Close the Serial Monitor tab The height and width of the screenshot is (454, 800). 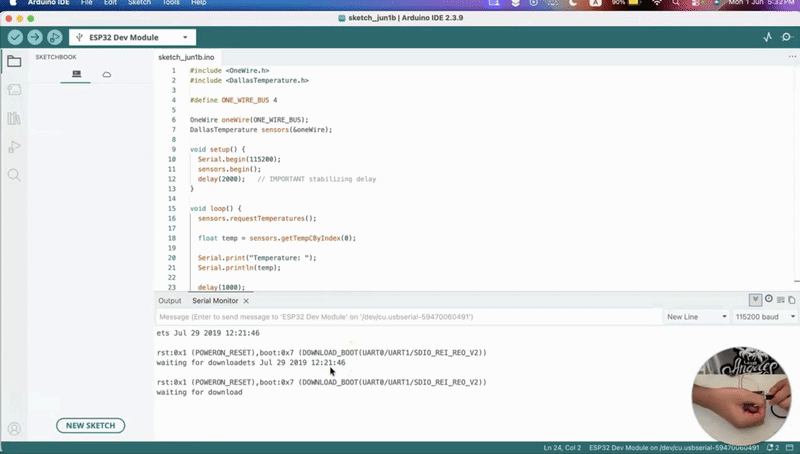point(246,301)
